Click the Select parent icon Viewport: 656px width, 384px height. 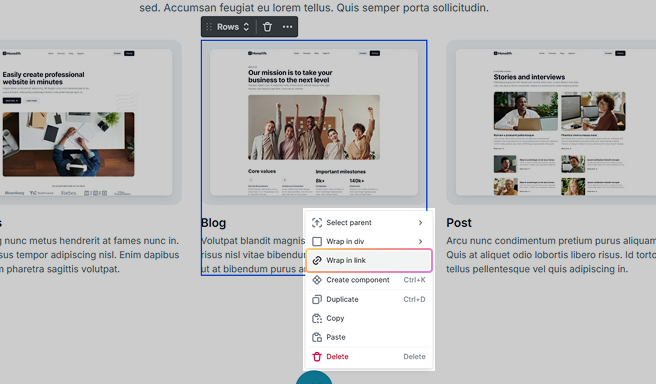(317, 223)
